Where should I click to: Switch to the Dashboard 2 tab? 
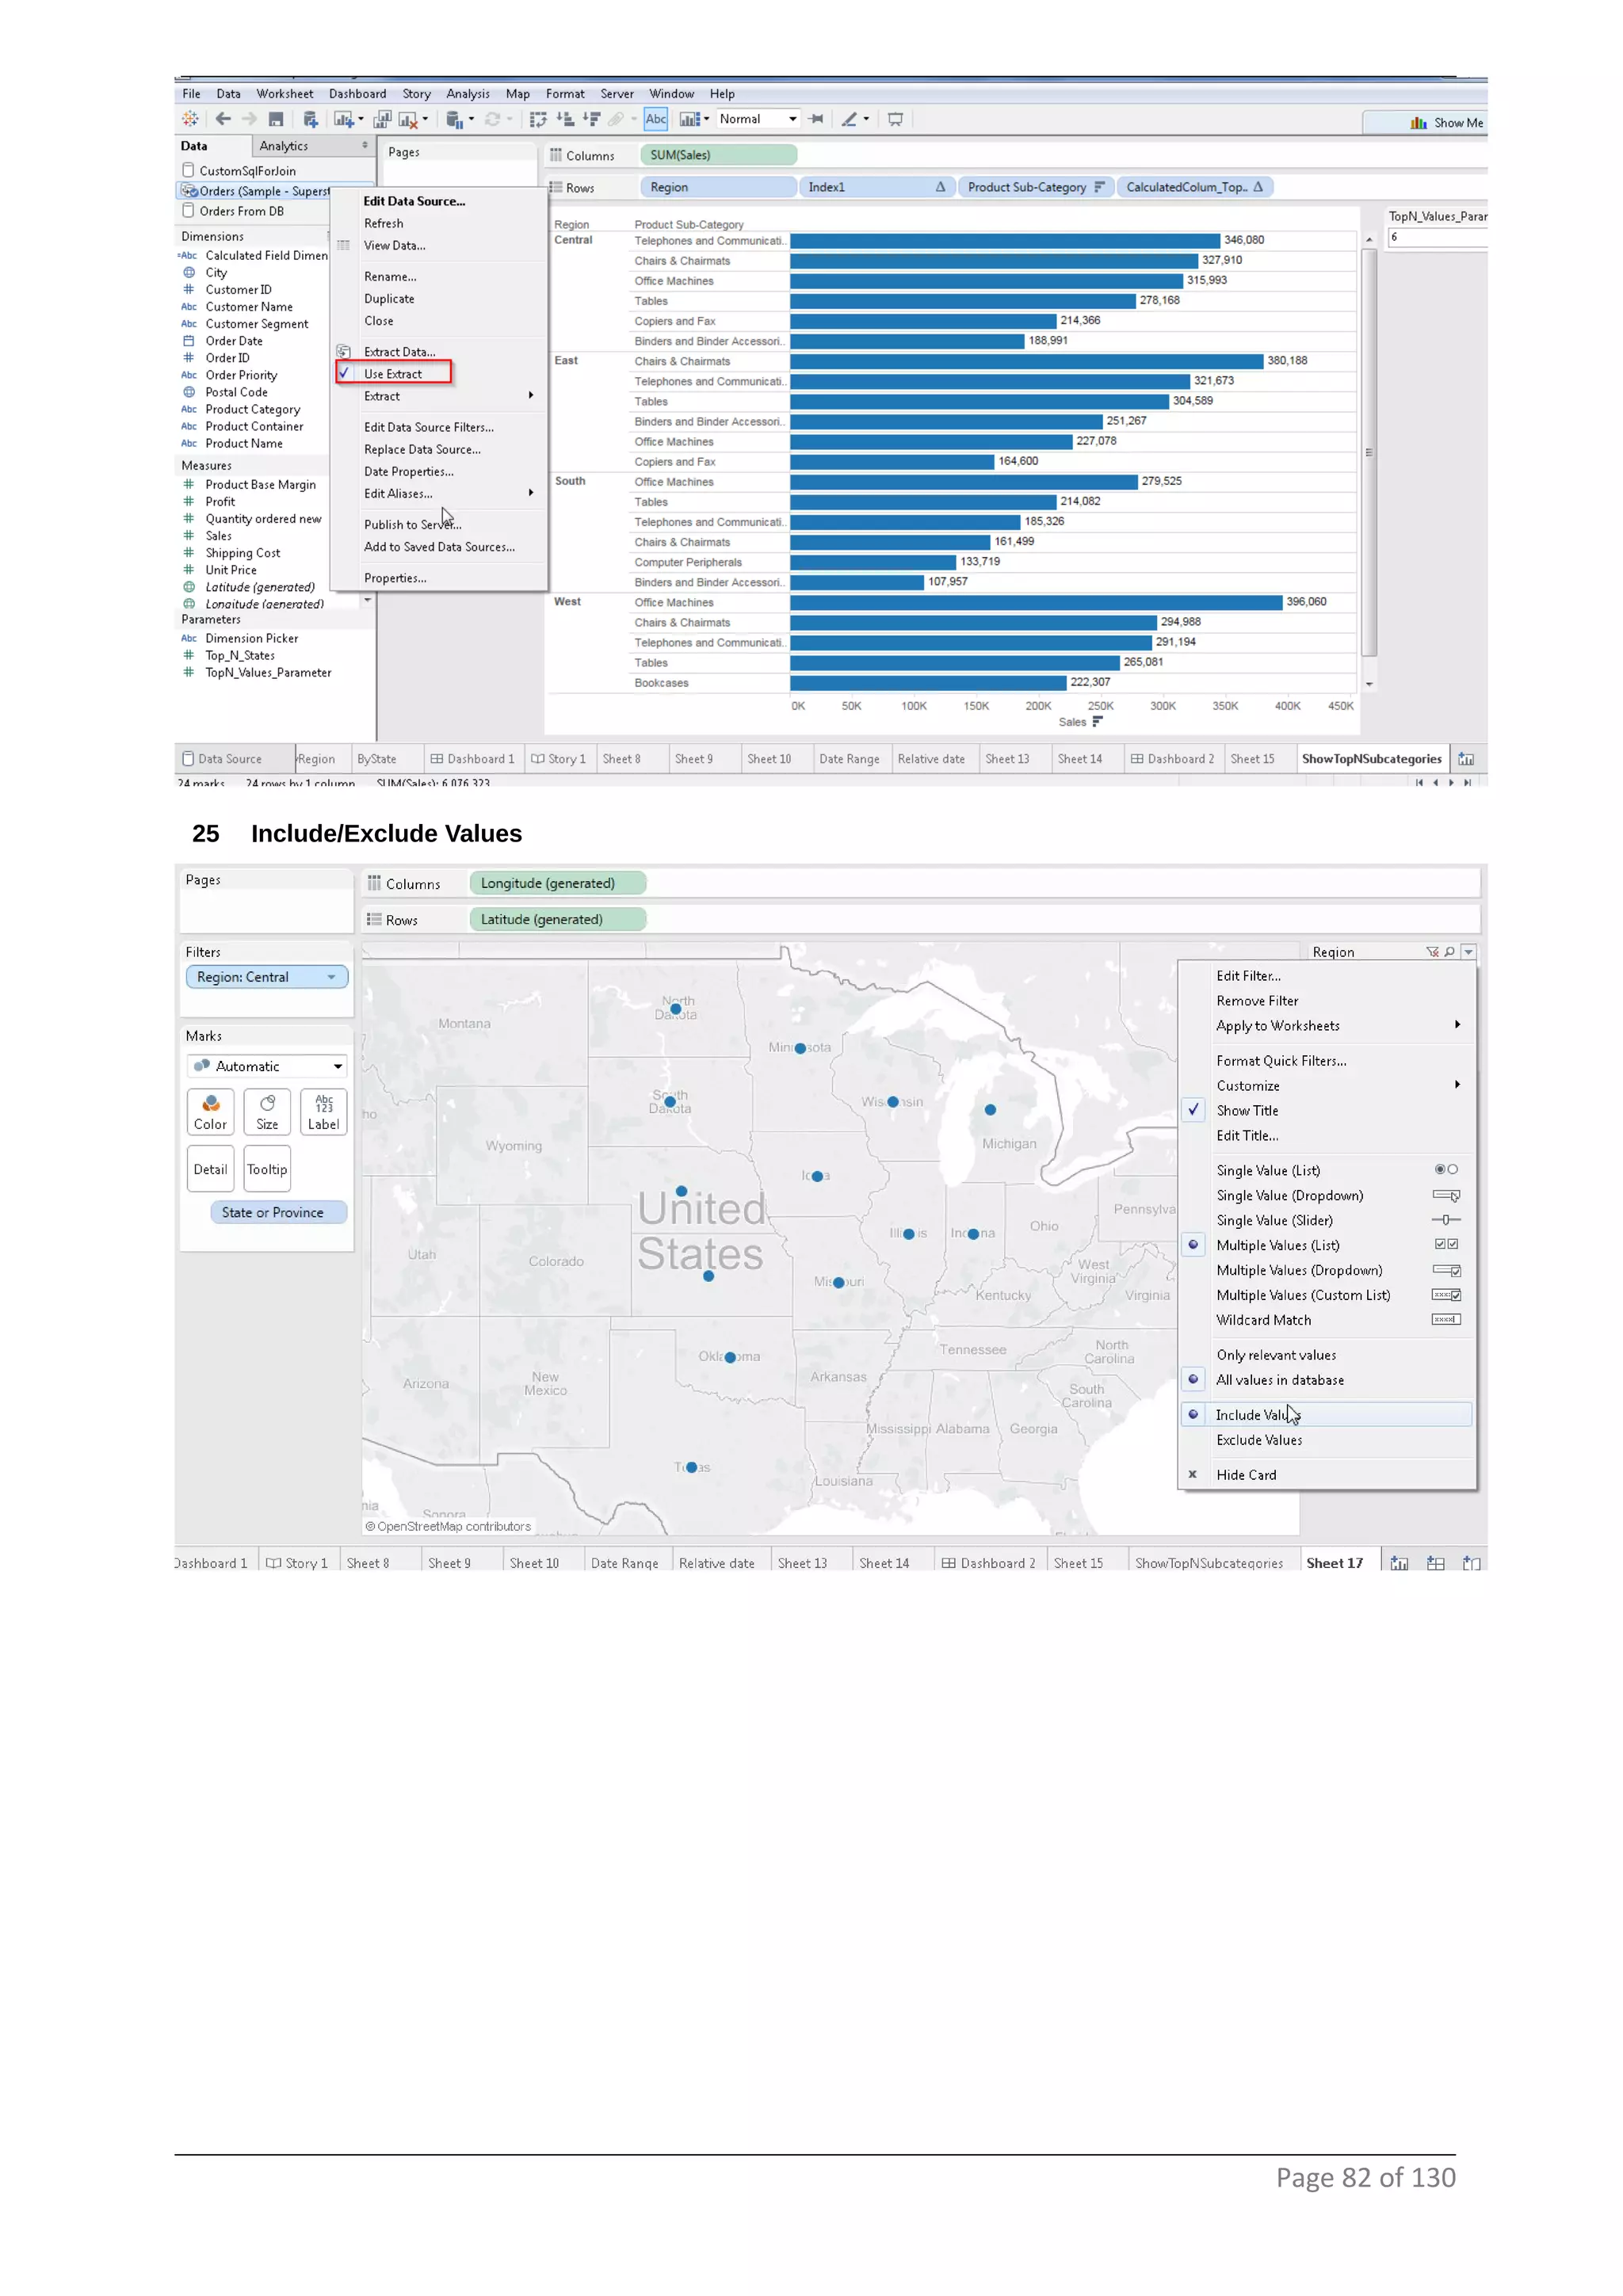(x=1171, y=759)
